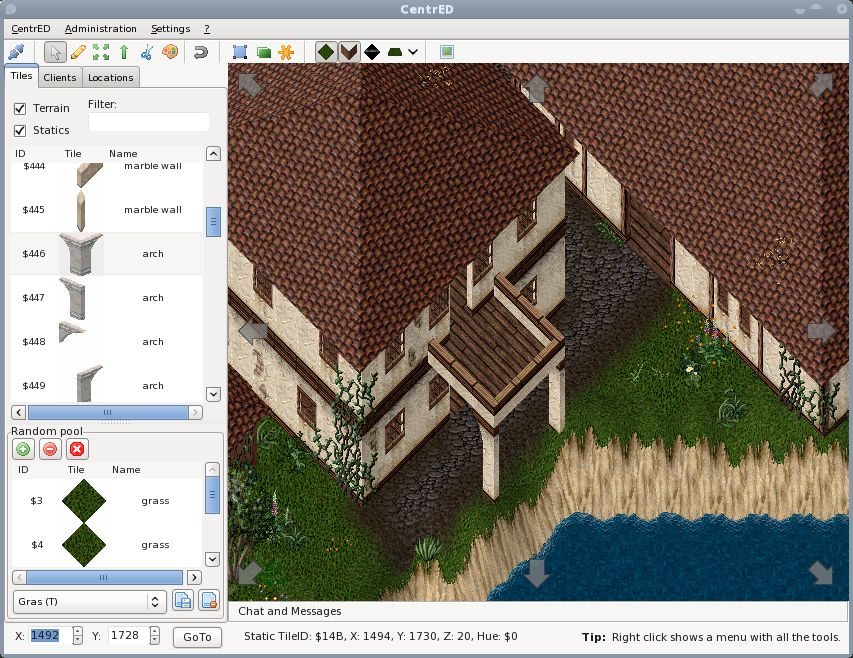Image resolution: width=853 pixels, height=658 pixels.
Task: Click the orange asterisk toolbar icon
Action: (286, 52)
